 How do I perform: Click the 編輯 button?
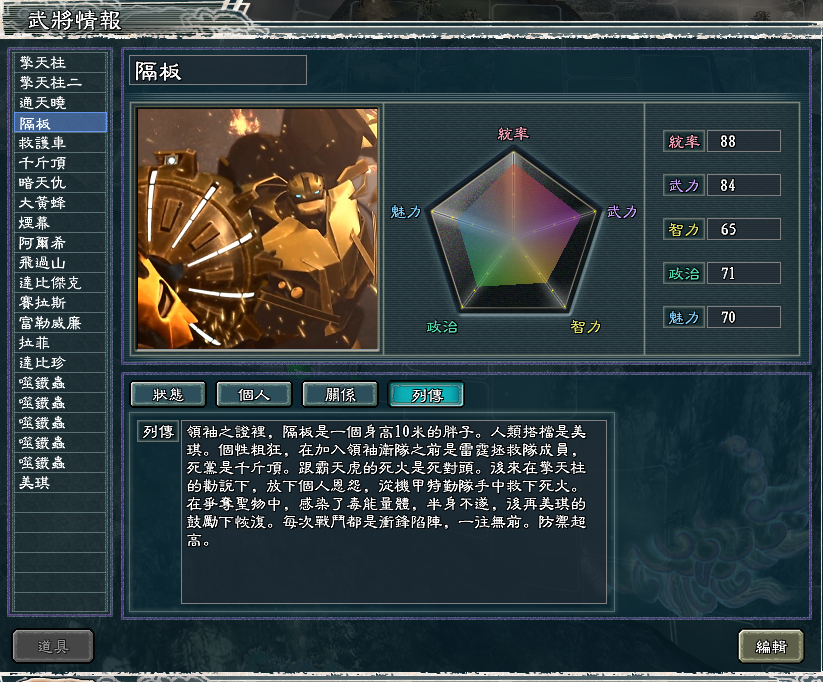pyautogui.click(x=771, y=646)
